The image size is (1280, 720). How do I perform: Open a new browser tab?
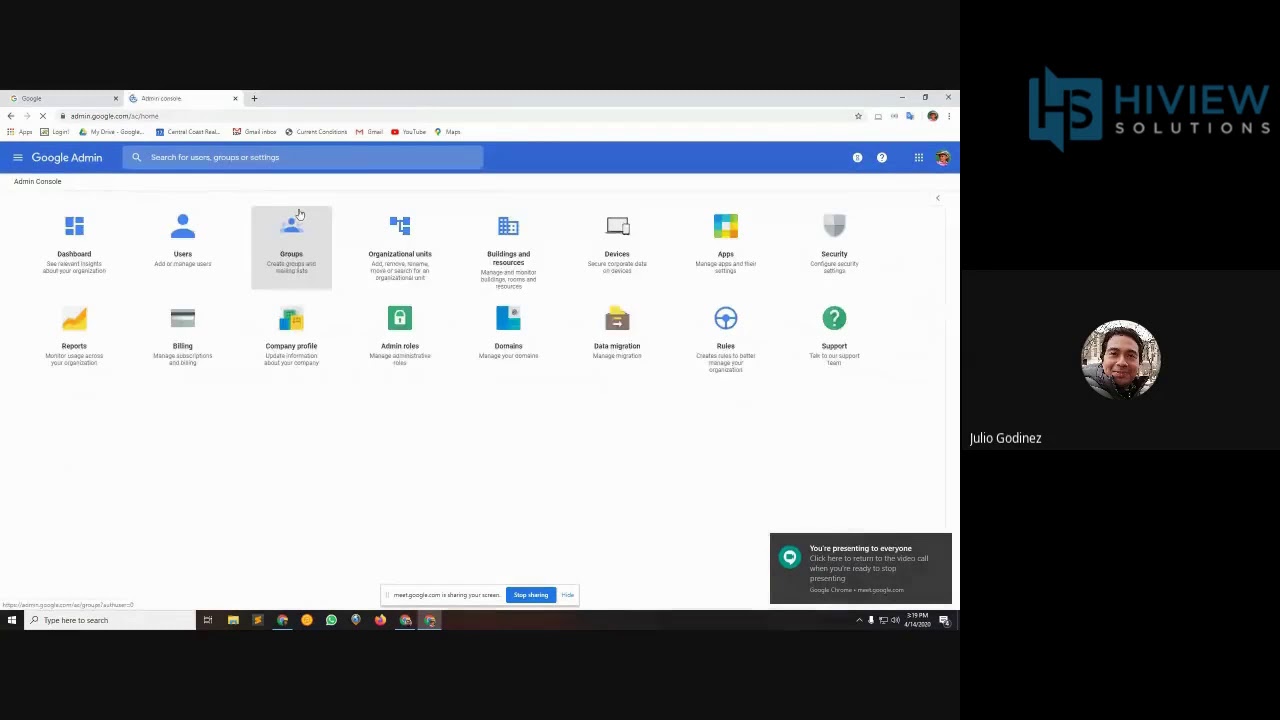click(x=254, y=98)
